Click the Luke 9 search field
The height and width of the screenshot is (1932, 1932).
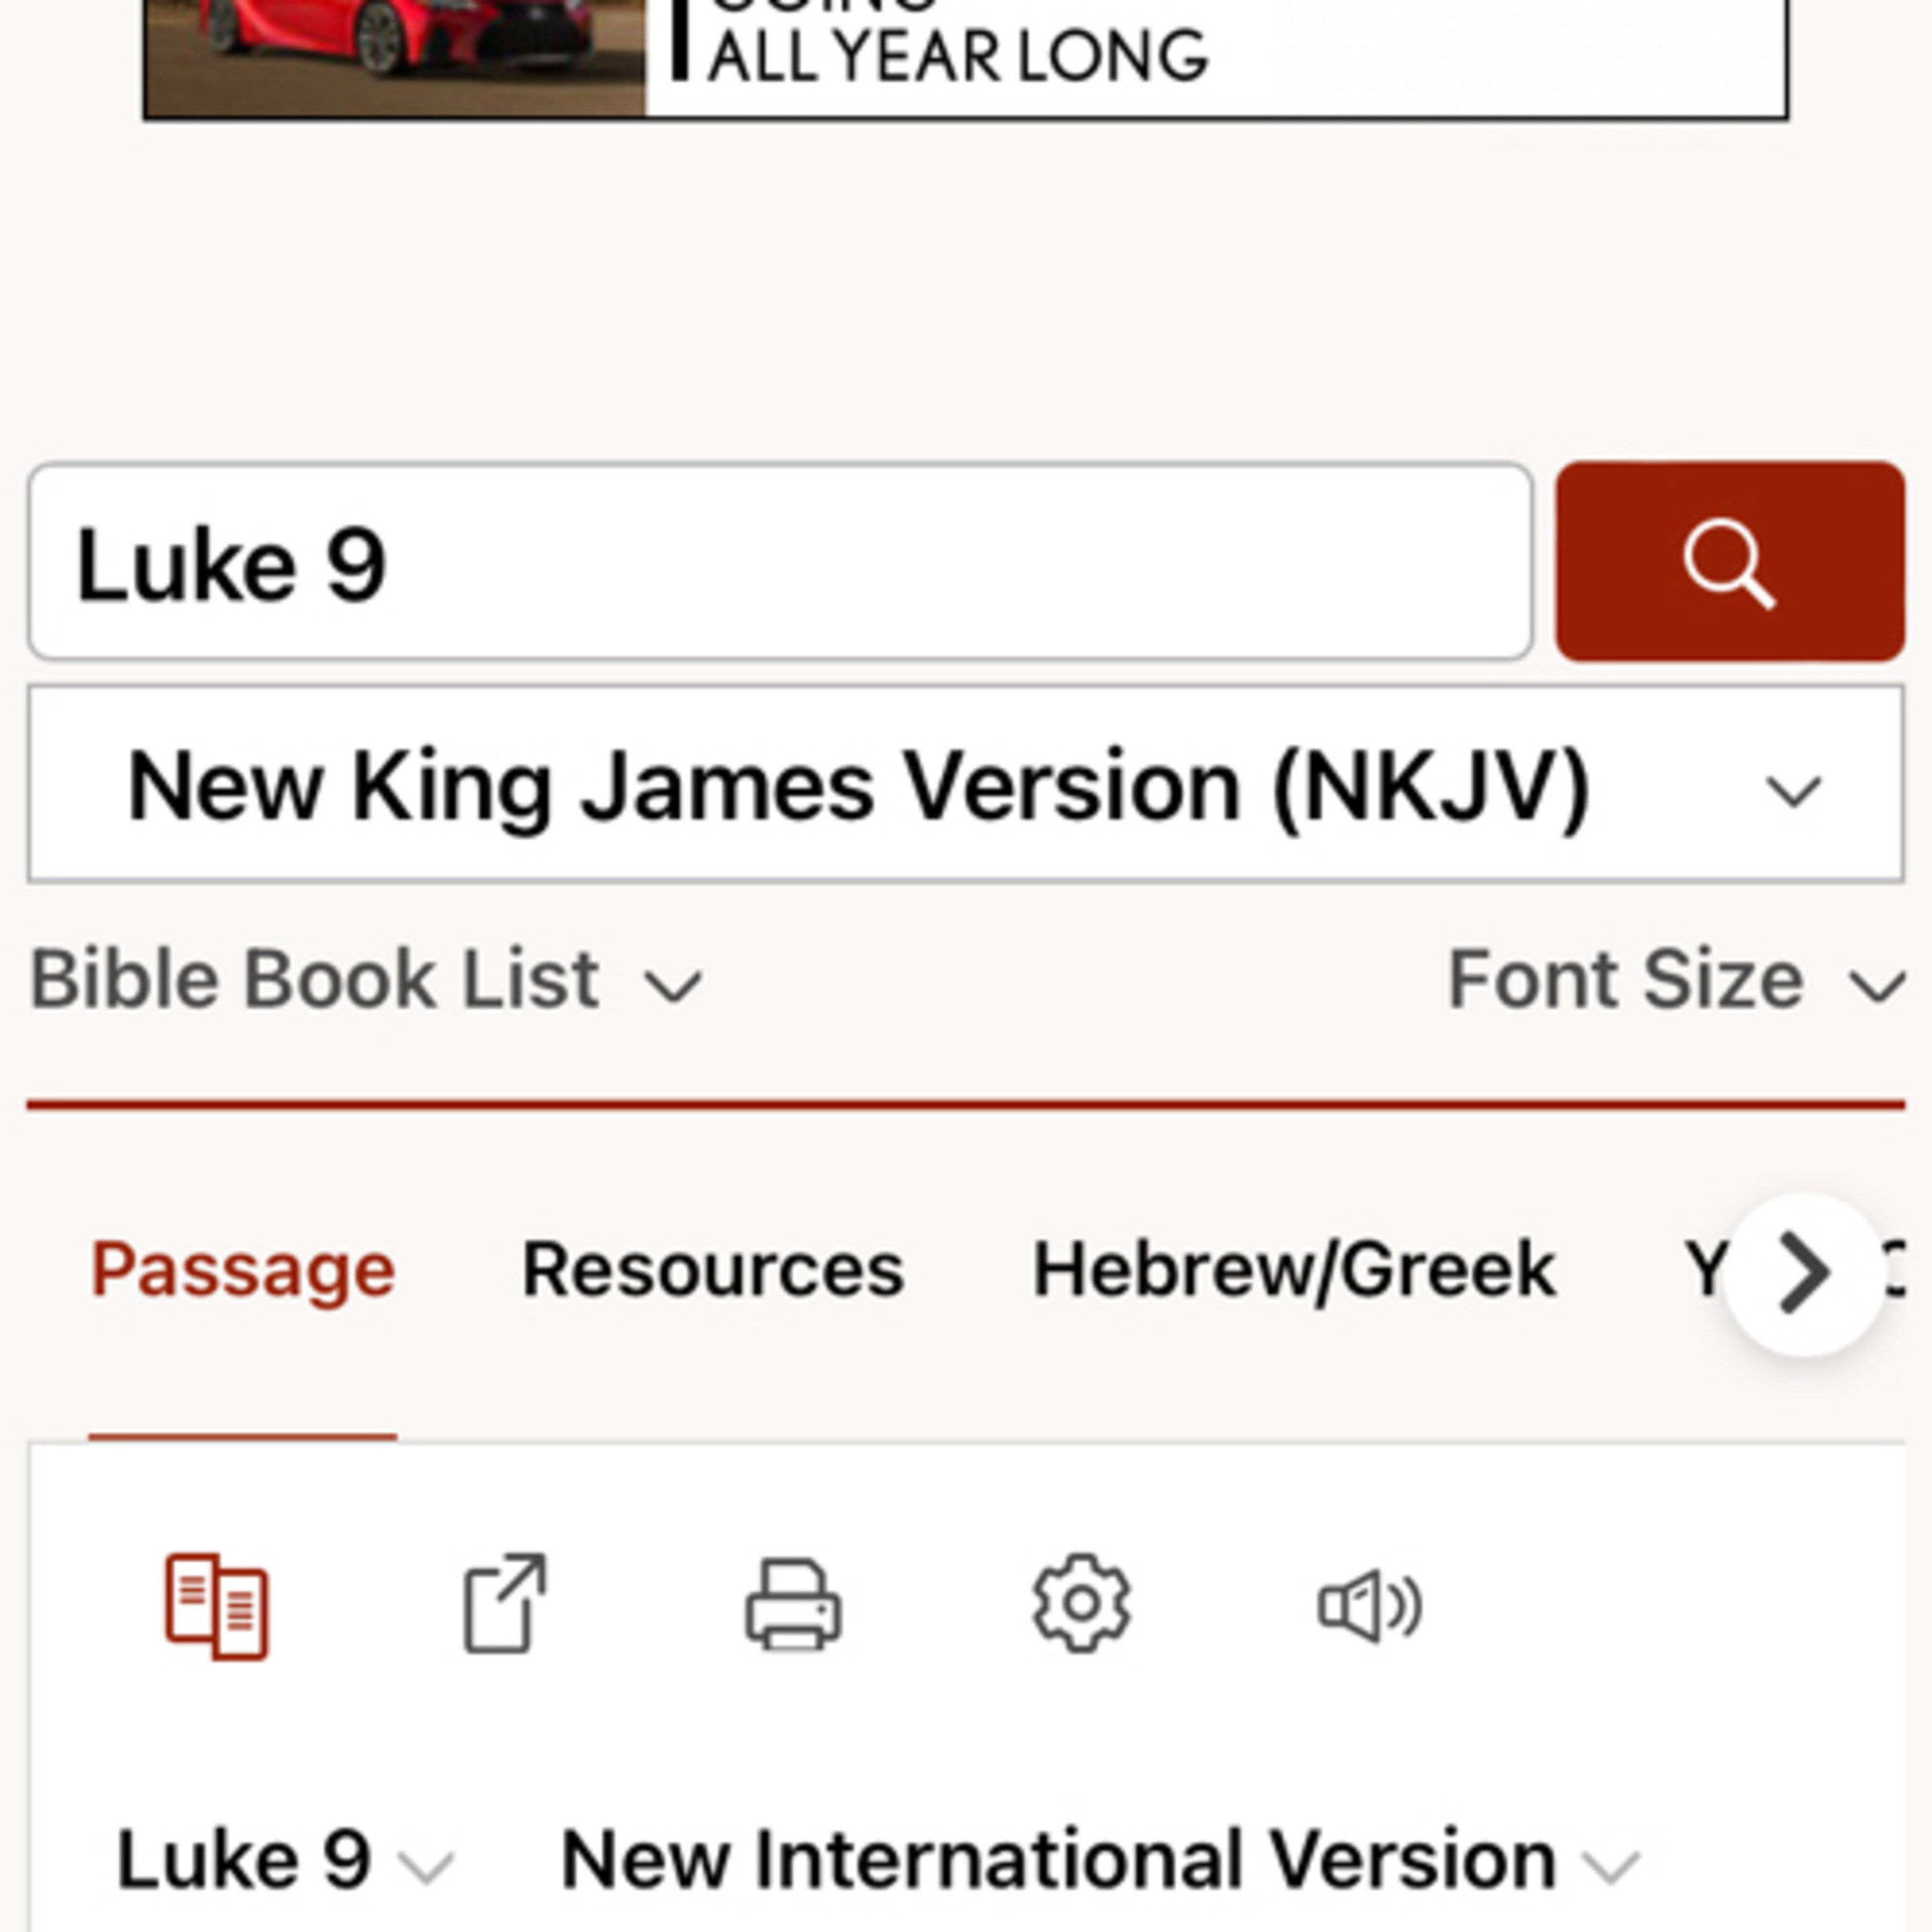tap(780, 562)
